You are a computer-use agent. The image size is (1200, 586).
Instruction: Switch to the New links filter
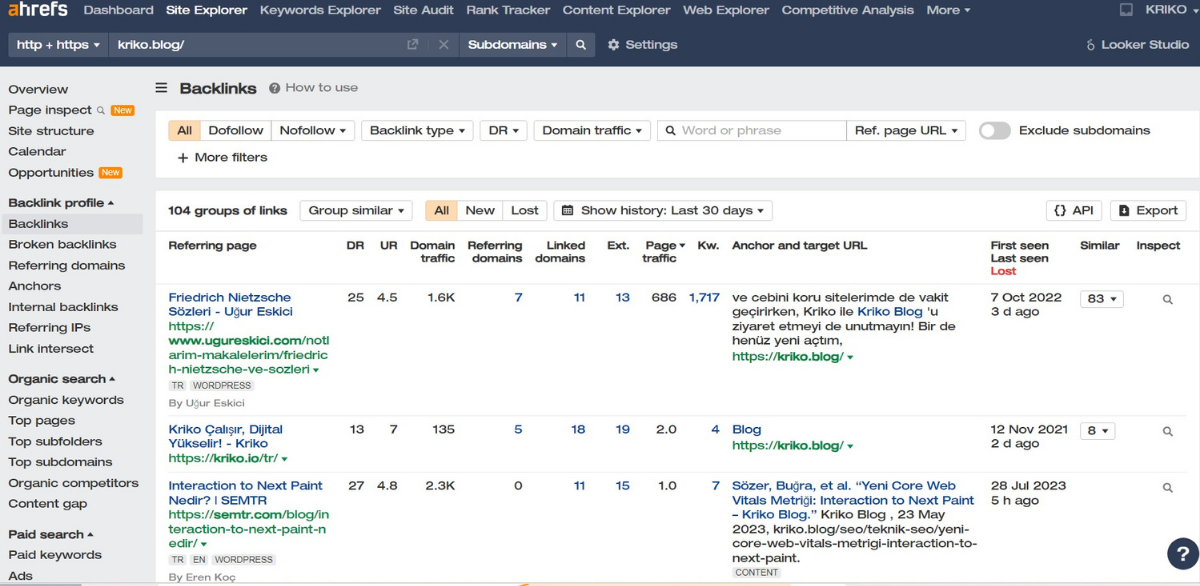pyautogui.click(x=480, y=210)
